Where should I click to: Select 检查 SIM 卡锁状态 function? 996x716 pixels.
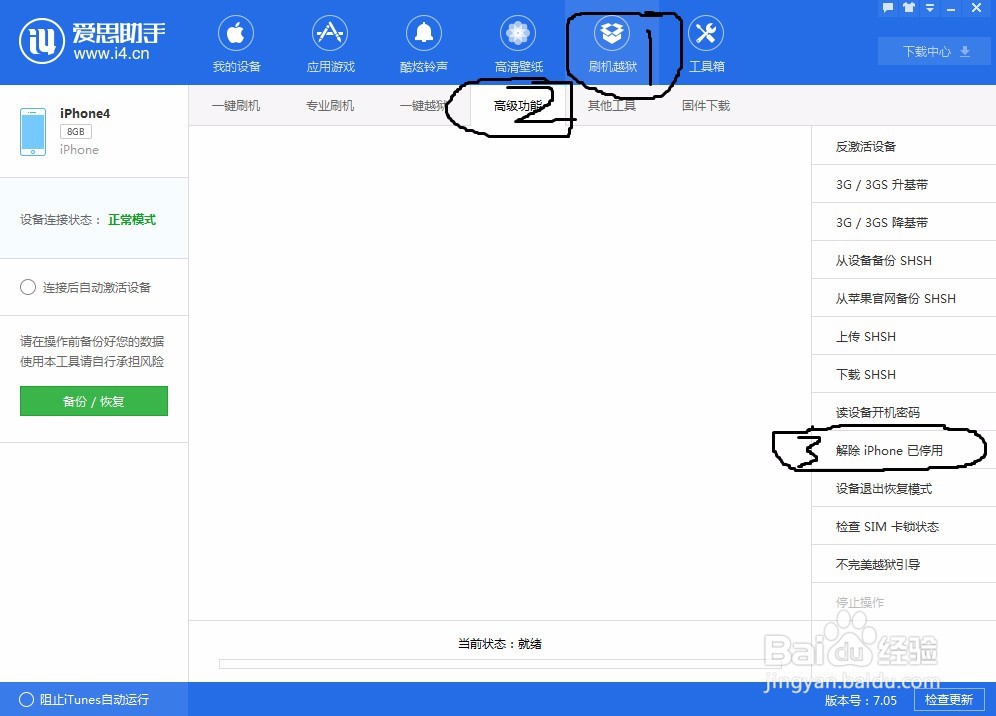(903, 526)
